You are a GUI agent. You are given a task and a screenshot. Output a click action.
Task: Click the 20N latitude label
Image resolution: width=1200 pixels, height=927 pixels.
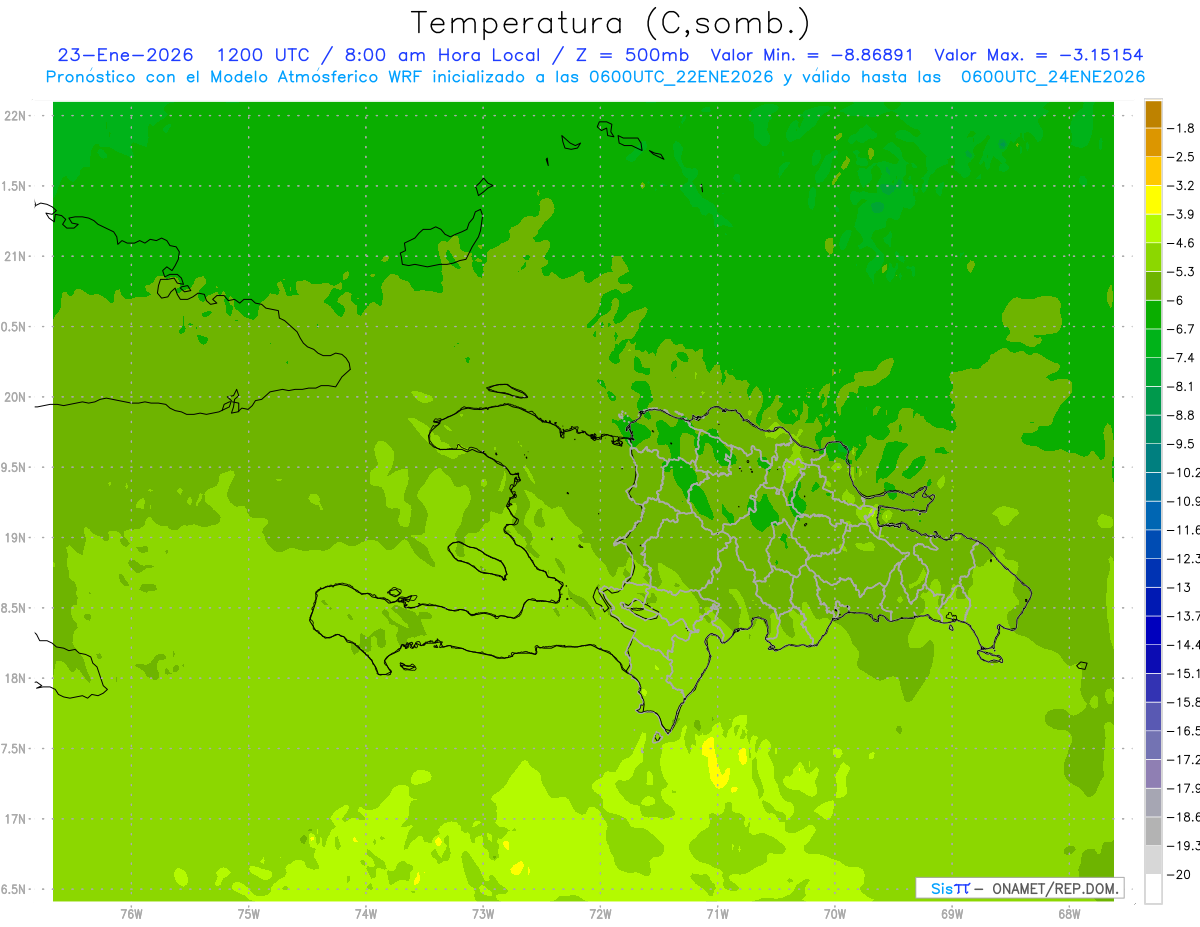click(x=15, y=397)
